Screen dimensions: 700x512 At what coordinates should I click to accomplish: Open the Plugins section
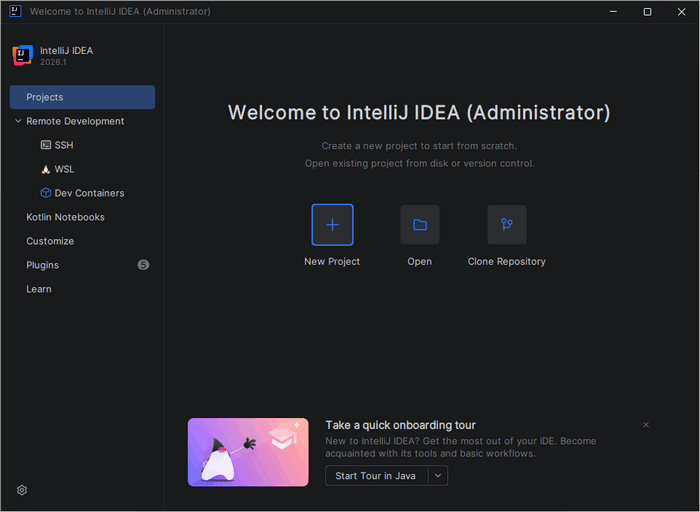point(42,265)
